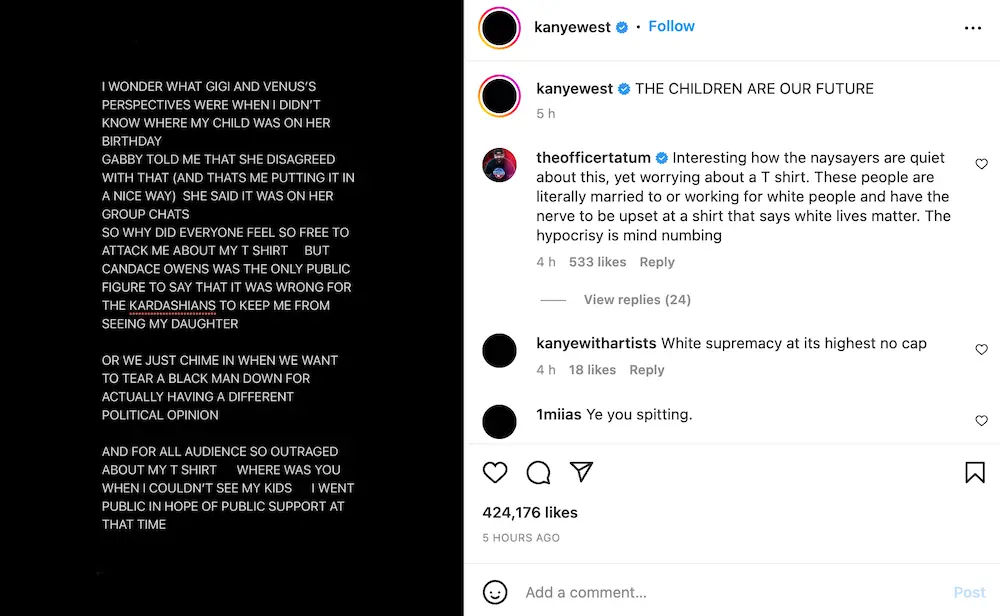Image resolution: width=1000 pixels, height=616 pixels.
Task: Like the post with the heart icon
Action: point(495,472)
